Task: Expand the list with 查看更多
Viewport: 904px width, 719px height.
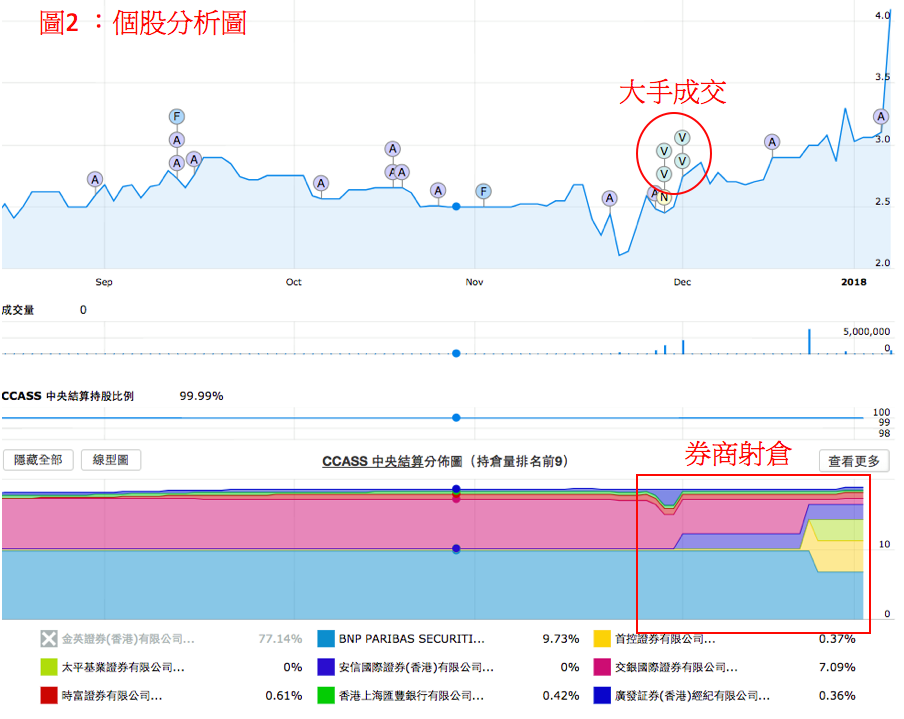Action: 854,461
